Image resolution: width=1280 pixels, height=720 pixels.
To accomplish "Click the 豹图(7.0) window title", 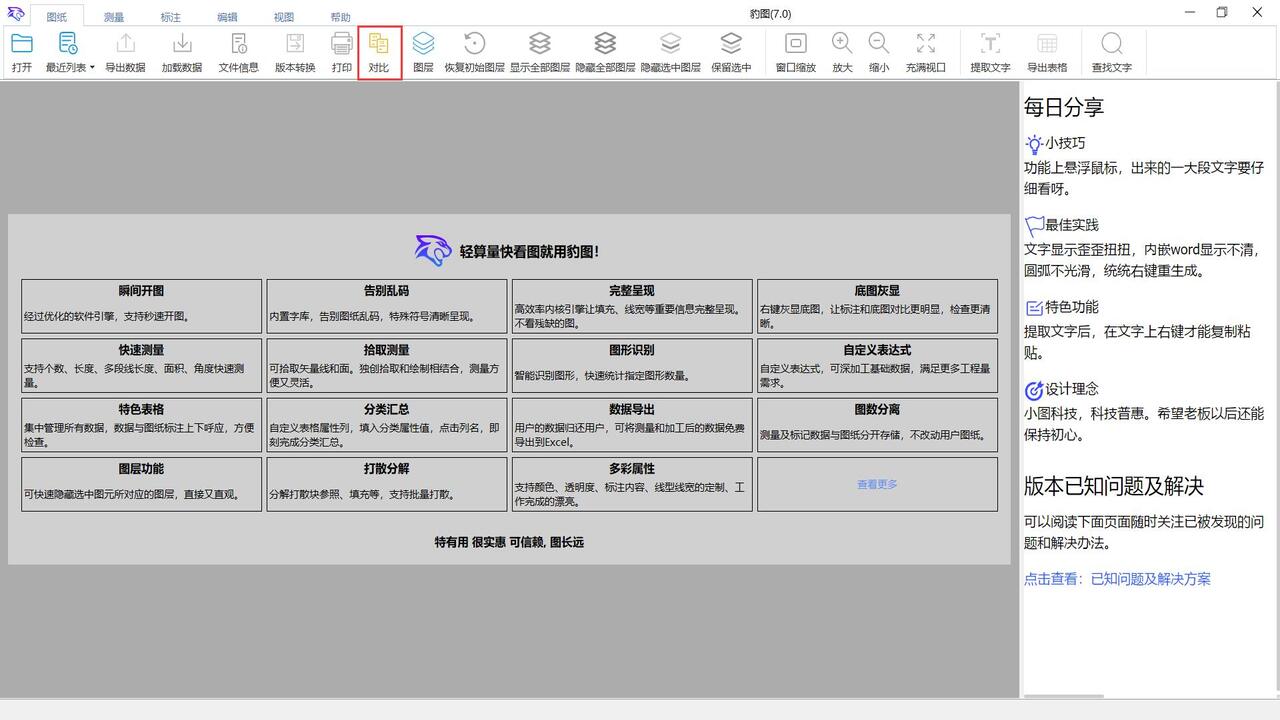I will pyautogui.click(x=769, y=13).
